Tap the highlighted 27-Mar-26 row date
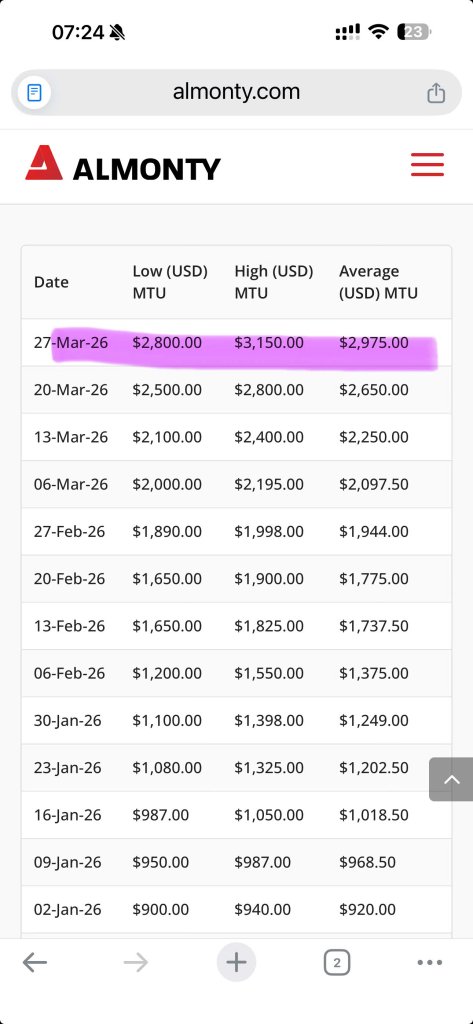This screenshot has height=1024, width=473. pos(71,342)
